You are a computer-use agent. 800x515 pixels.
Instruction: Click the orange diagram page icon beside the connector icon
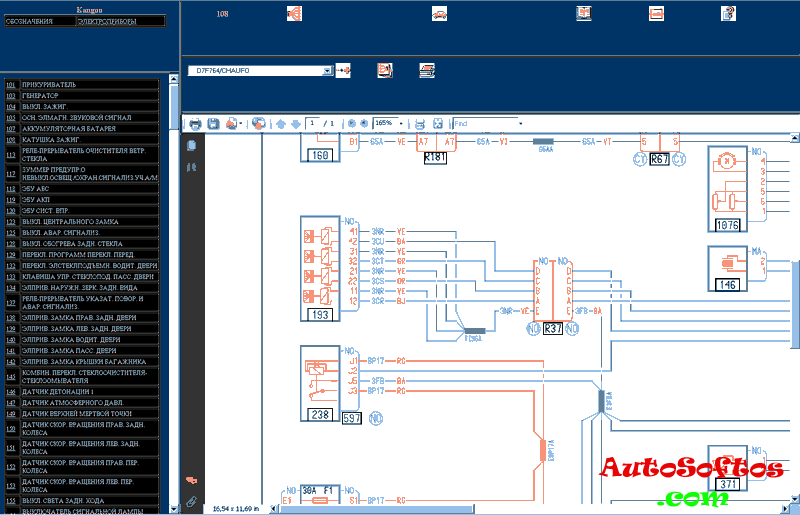[385, 70]
